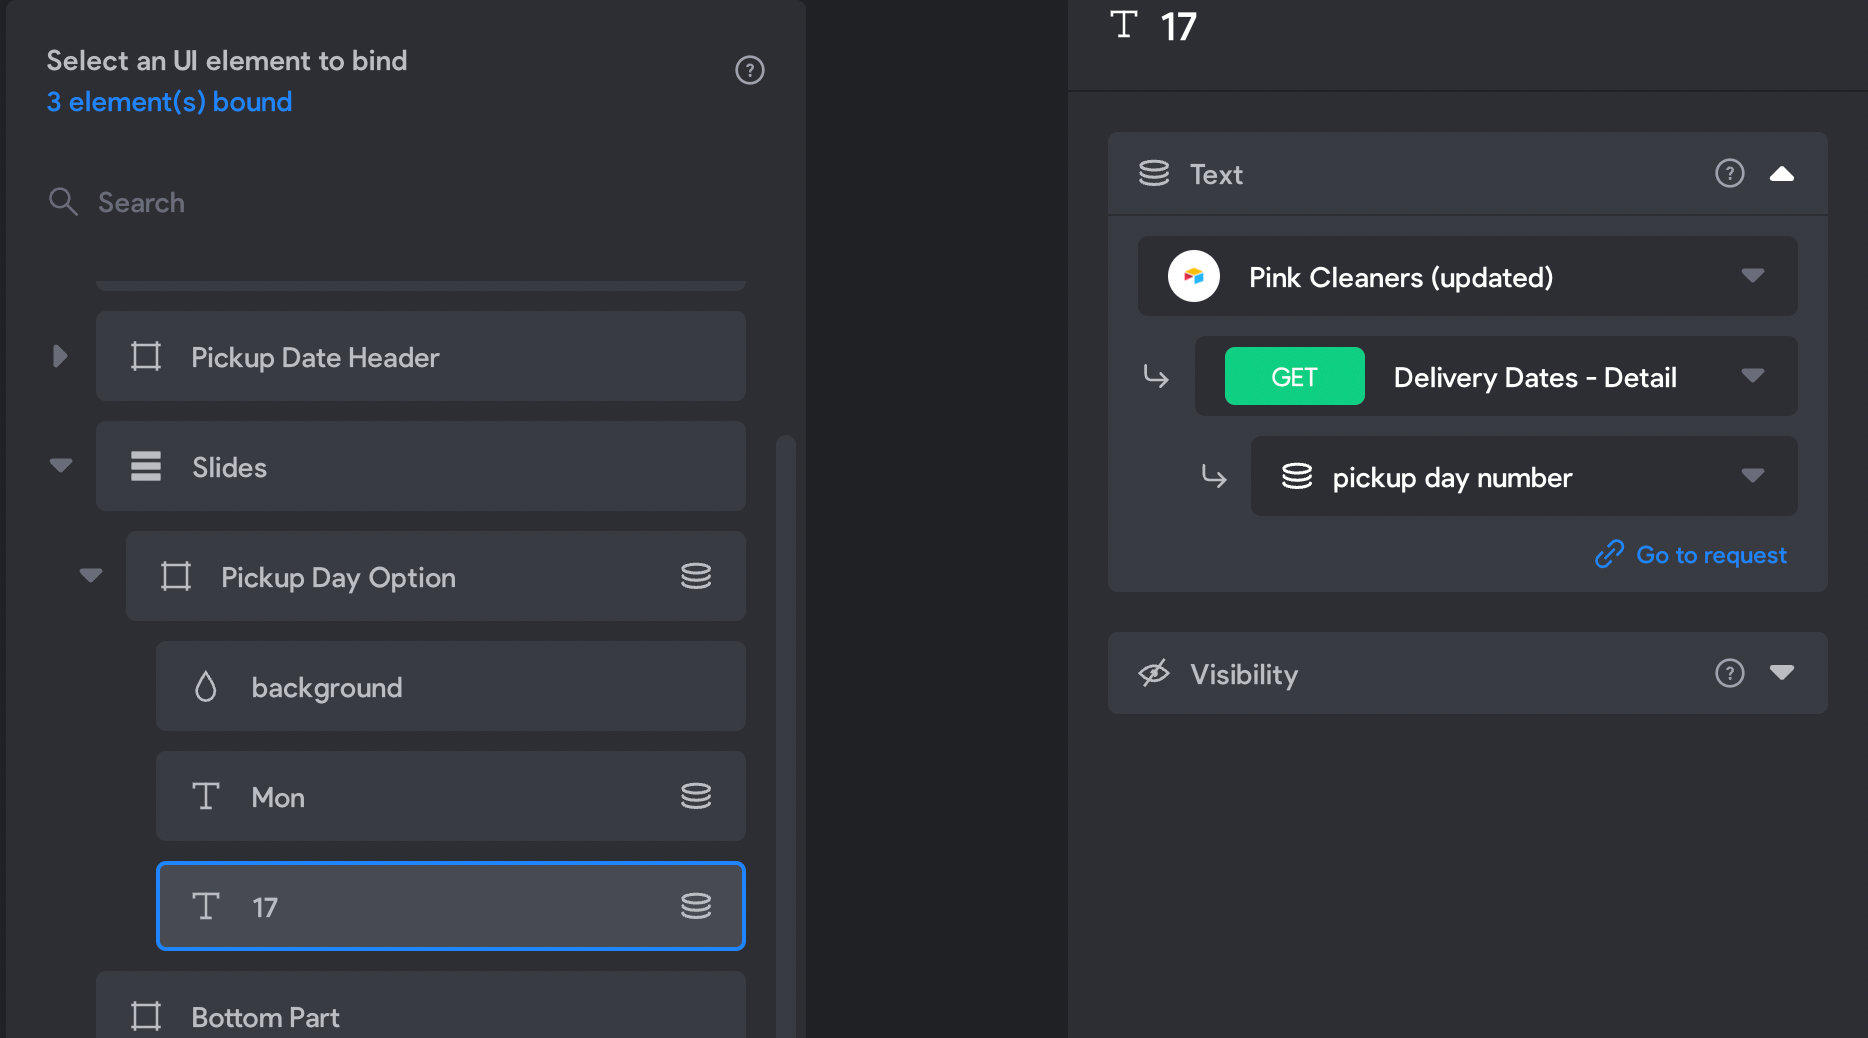1868x1038 pixels.
Task: Collapse the Text section arrow
Action: point(1782,173)
